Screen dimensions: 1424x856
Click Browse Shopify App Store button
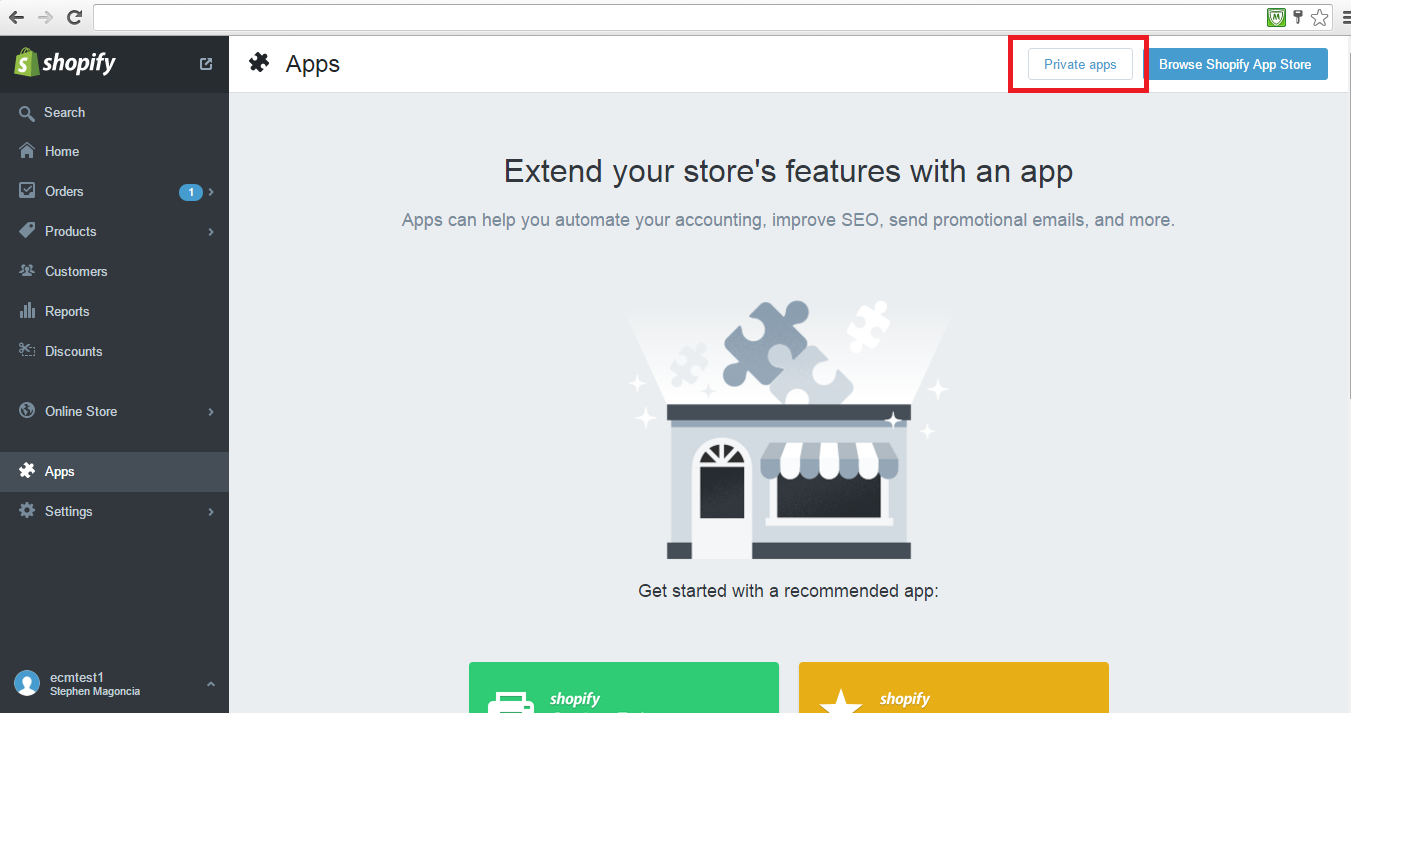[x=1235, y=64]
